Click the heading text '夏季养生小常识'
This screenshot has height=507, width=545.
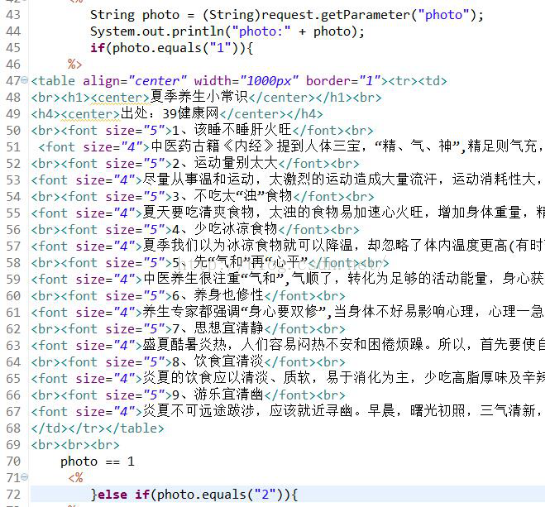pyautogui.click(x=199, y=97)
